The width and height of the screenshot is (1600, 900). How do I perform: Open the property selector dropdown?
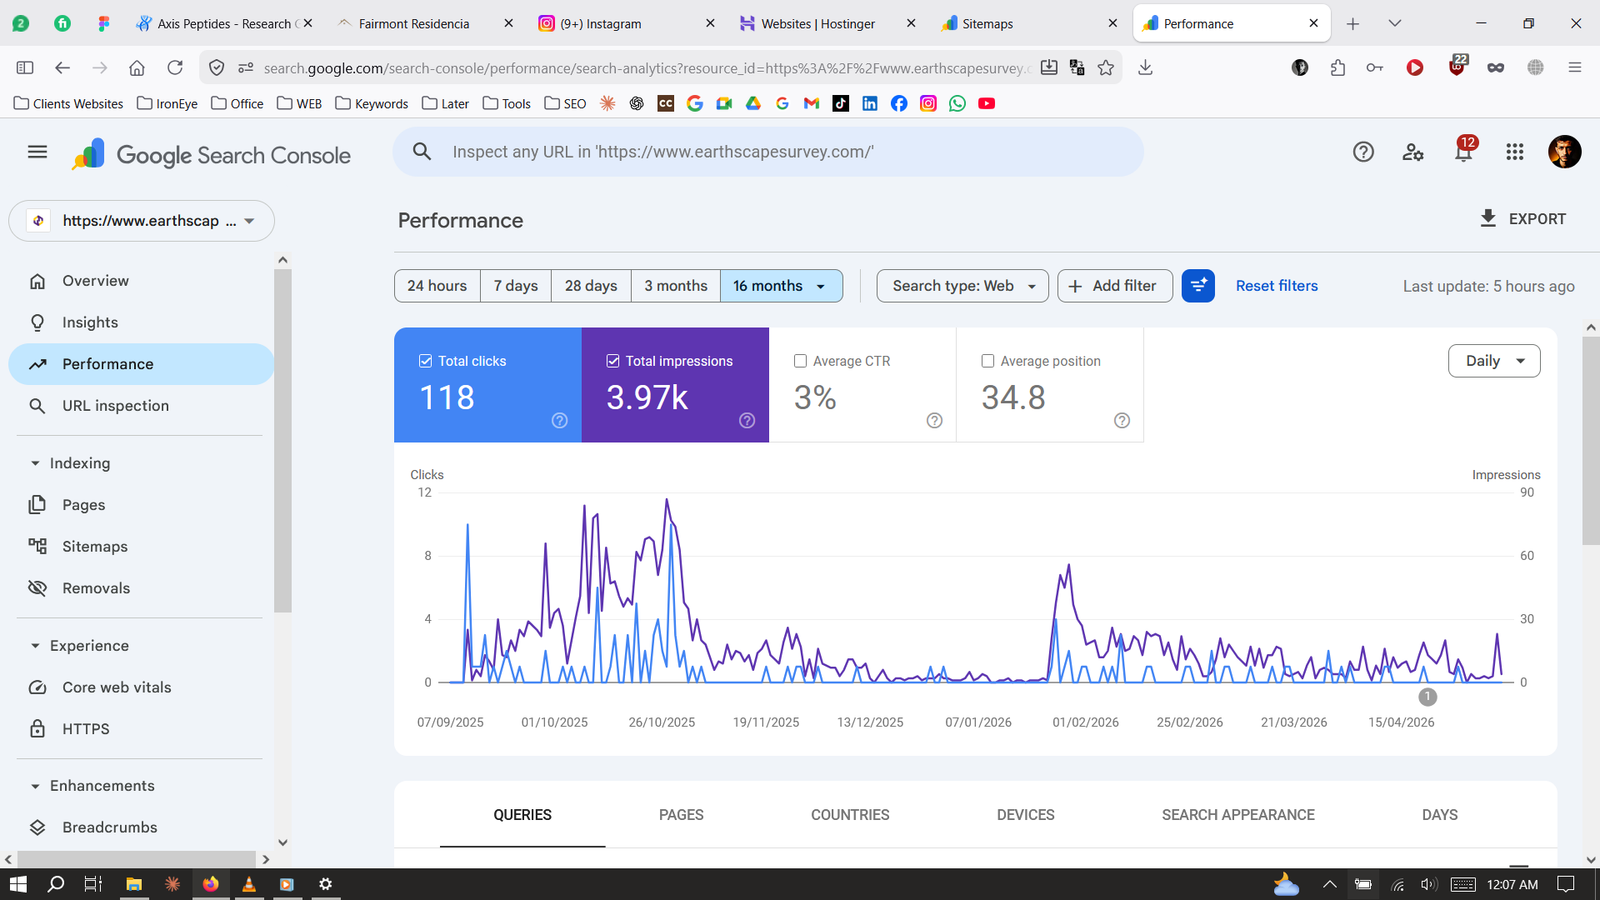coord(141,221)
